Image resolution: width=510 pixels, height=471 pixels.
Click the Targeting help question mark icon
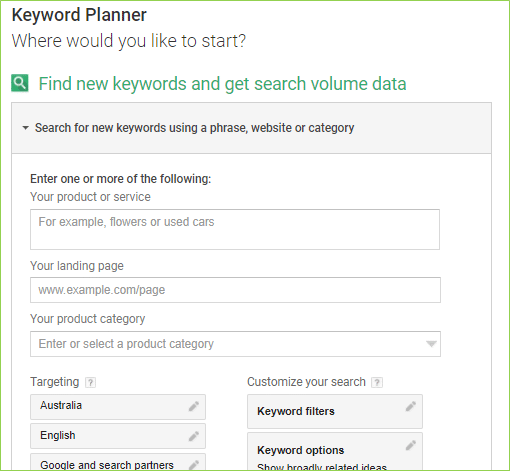[x=90, y=382]
